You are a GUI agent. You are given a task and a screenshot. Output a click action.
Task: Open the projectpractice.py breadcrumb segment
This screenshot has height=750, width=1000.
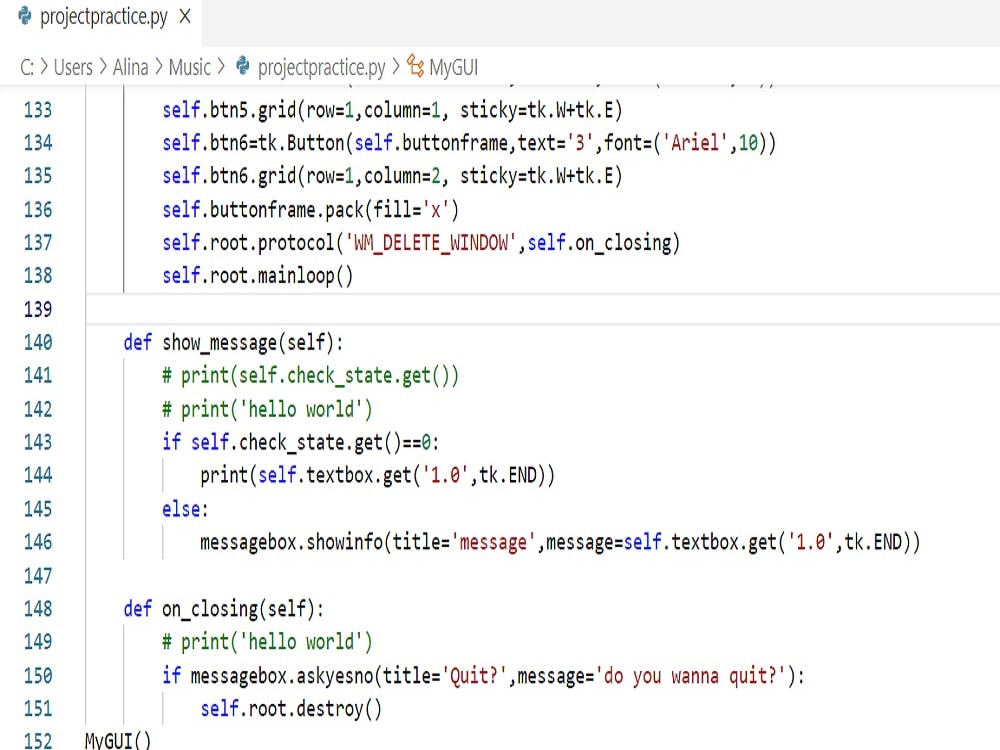pos(321,68)
